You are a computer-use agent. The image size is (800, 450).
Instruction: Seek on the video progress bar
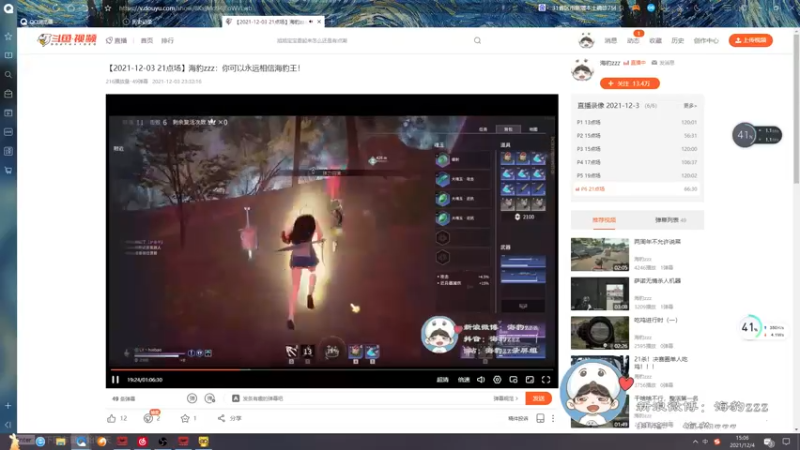pyautogui.click(x=332, y=369)
